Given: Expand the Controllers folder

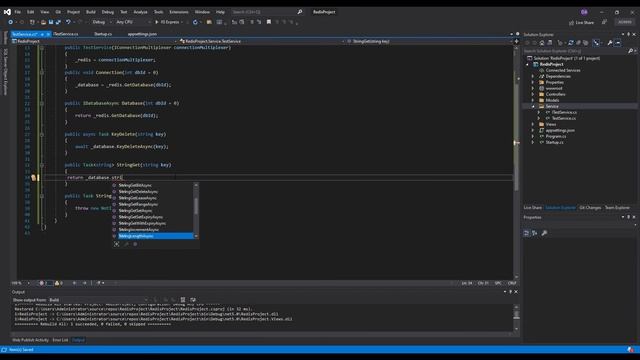Looking at the screenshot, I should 533,94.
